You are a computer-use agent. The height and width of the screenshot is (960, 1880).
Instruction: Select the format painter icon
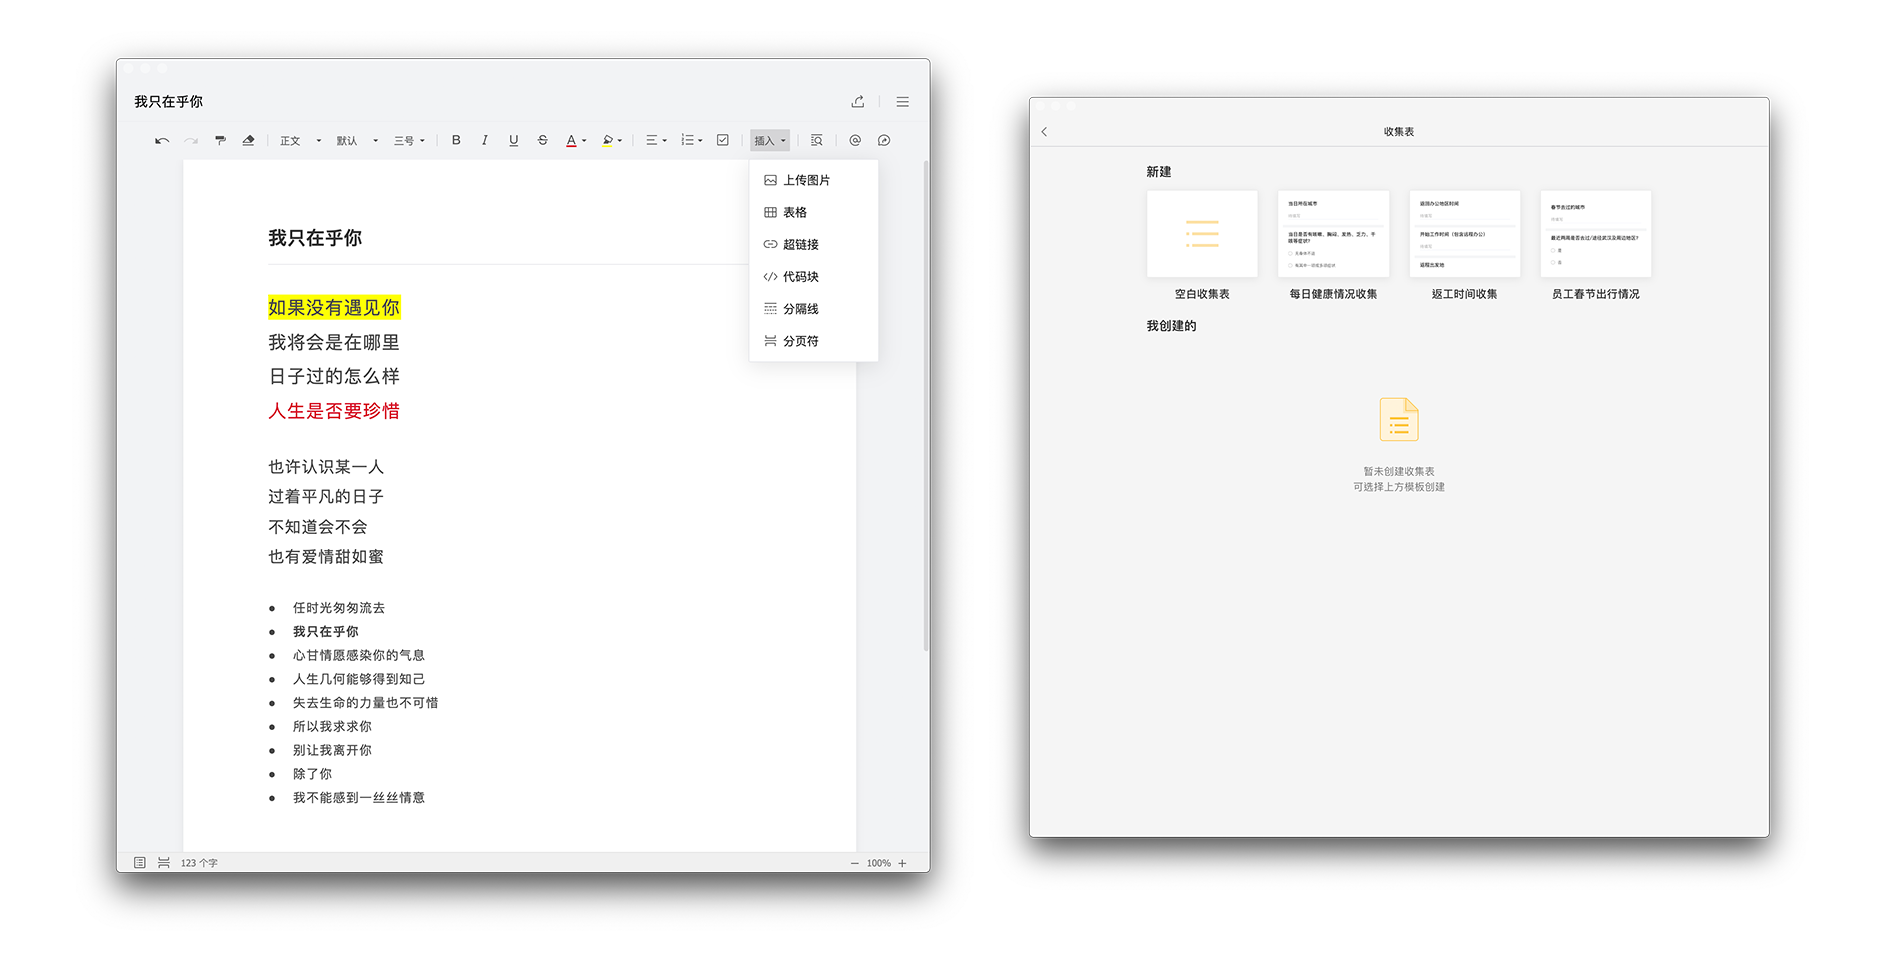[x=220, y=141]
